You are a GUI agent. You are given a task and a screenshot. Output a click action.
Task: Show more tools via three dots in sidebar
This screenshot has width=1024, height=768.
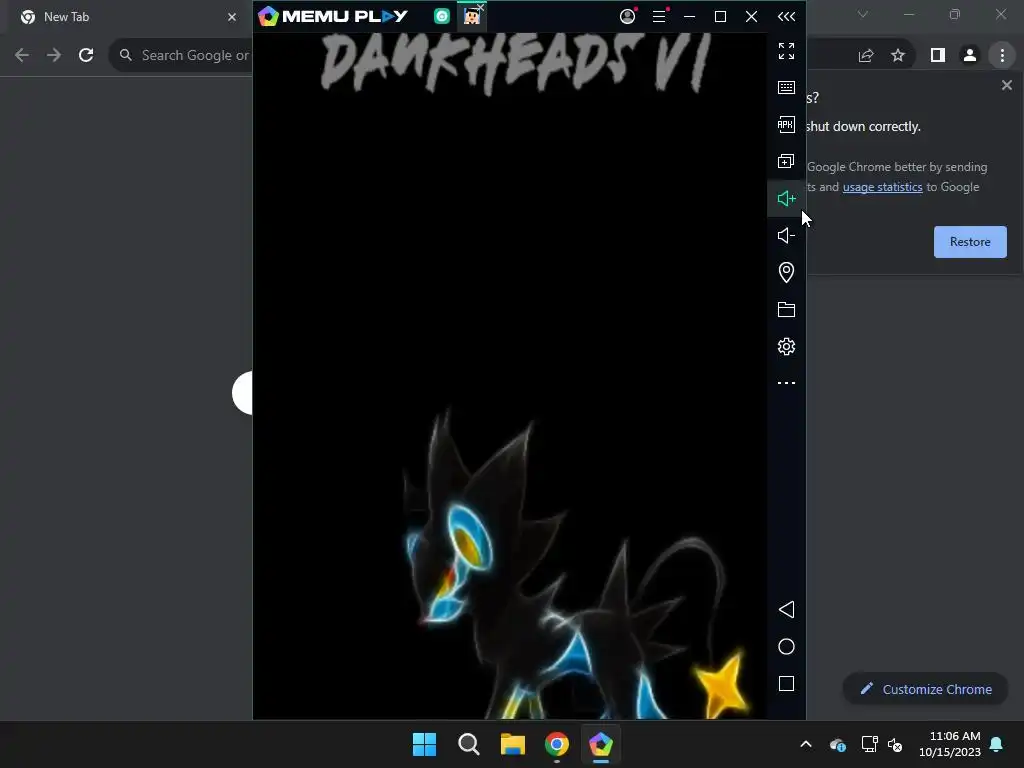click(786, 383)
